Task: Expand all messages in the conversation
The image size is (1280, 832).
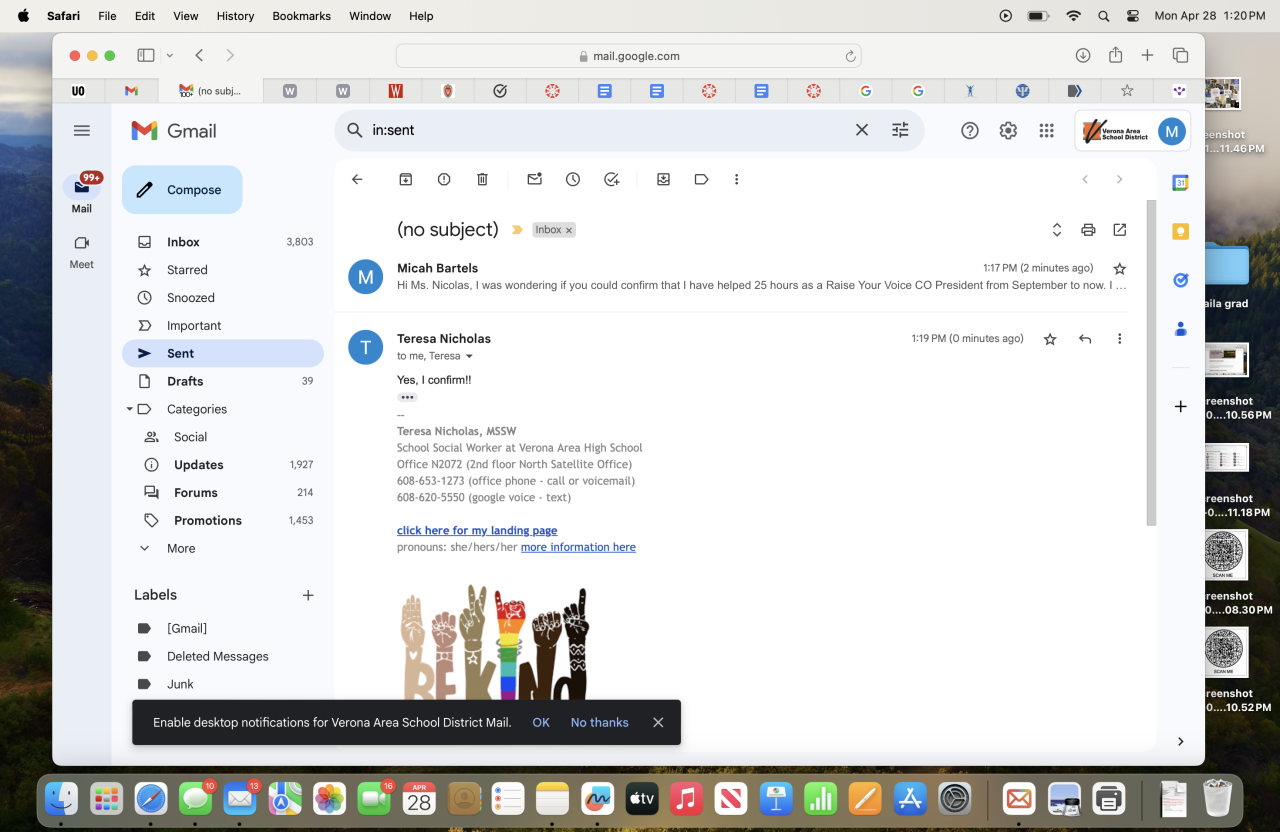Action: (x=1057, y=230)
